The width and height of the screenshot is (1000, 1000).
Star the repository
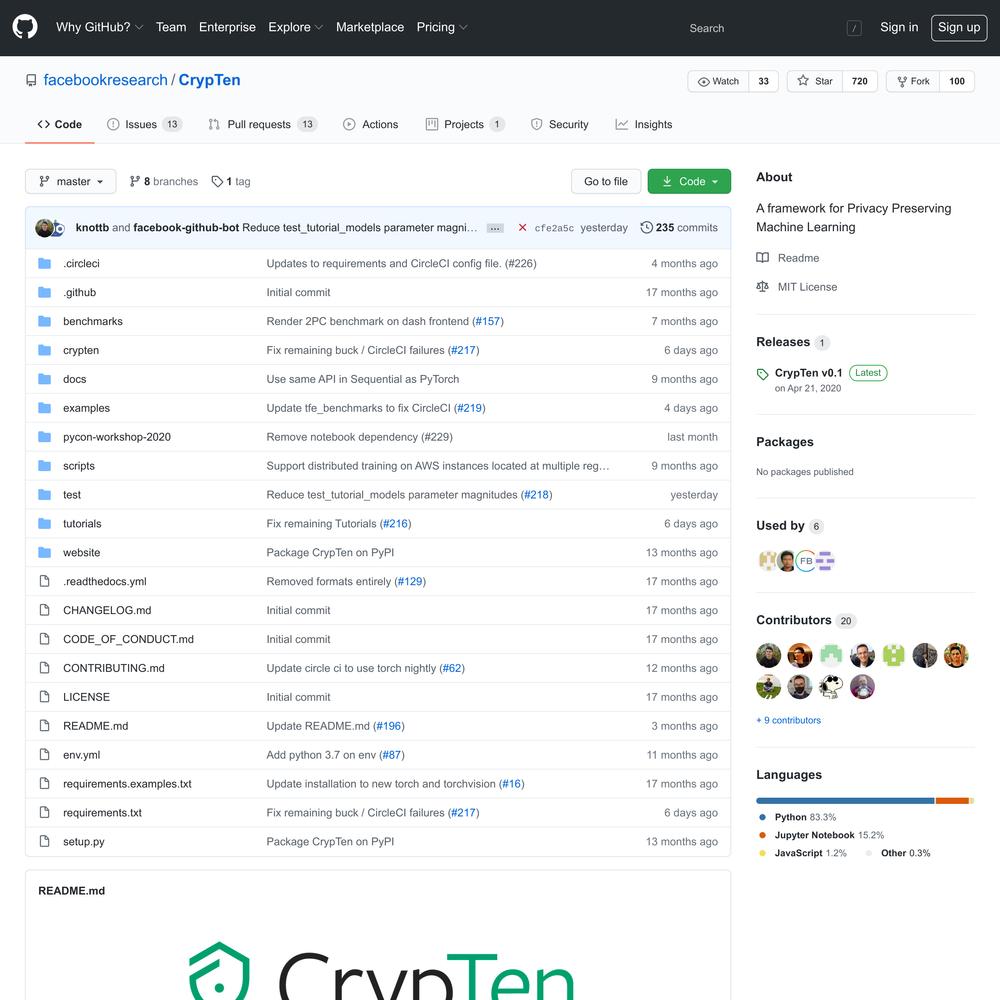pyautogui.click(x=815, y=82)
